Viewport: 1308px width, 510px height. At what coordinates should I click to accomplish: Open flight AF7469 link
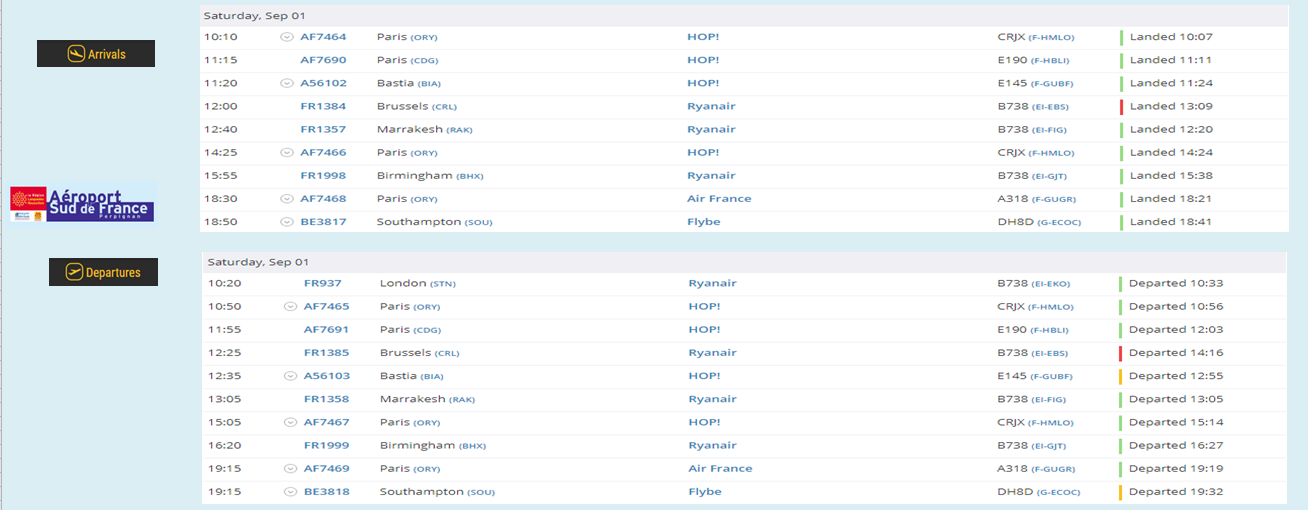pos(326,468)
